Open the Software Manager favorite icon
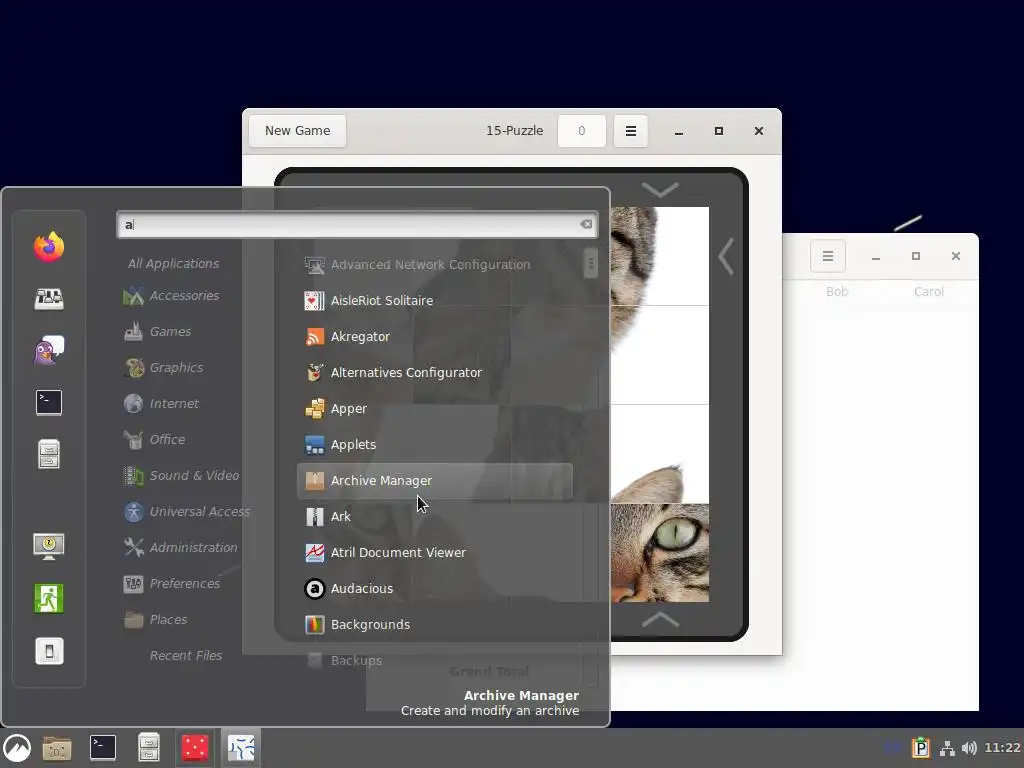1024x768 pixels. coord(49,298)
